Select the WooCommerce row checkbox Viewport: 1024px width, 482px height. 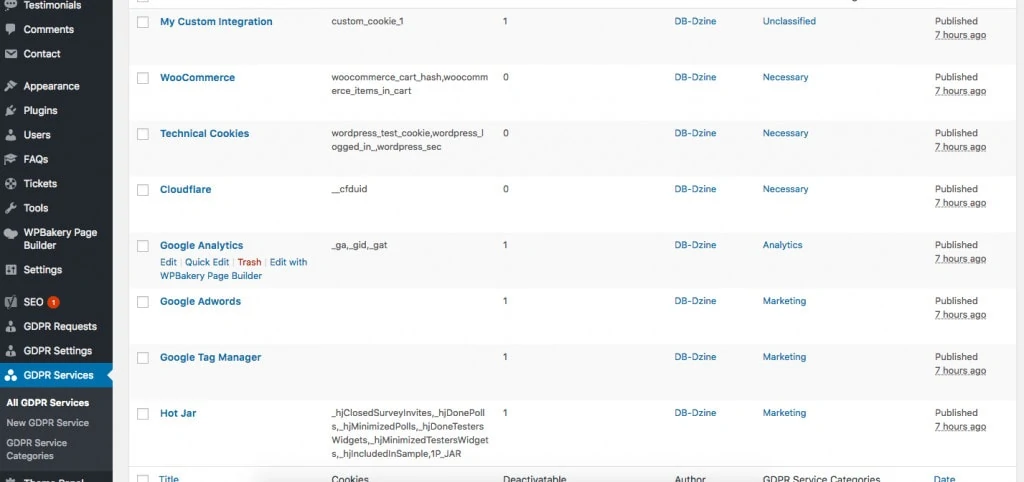tap(143, 78)
